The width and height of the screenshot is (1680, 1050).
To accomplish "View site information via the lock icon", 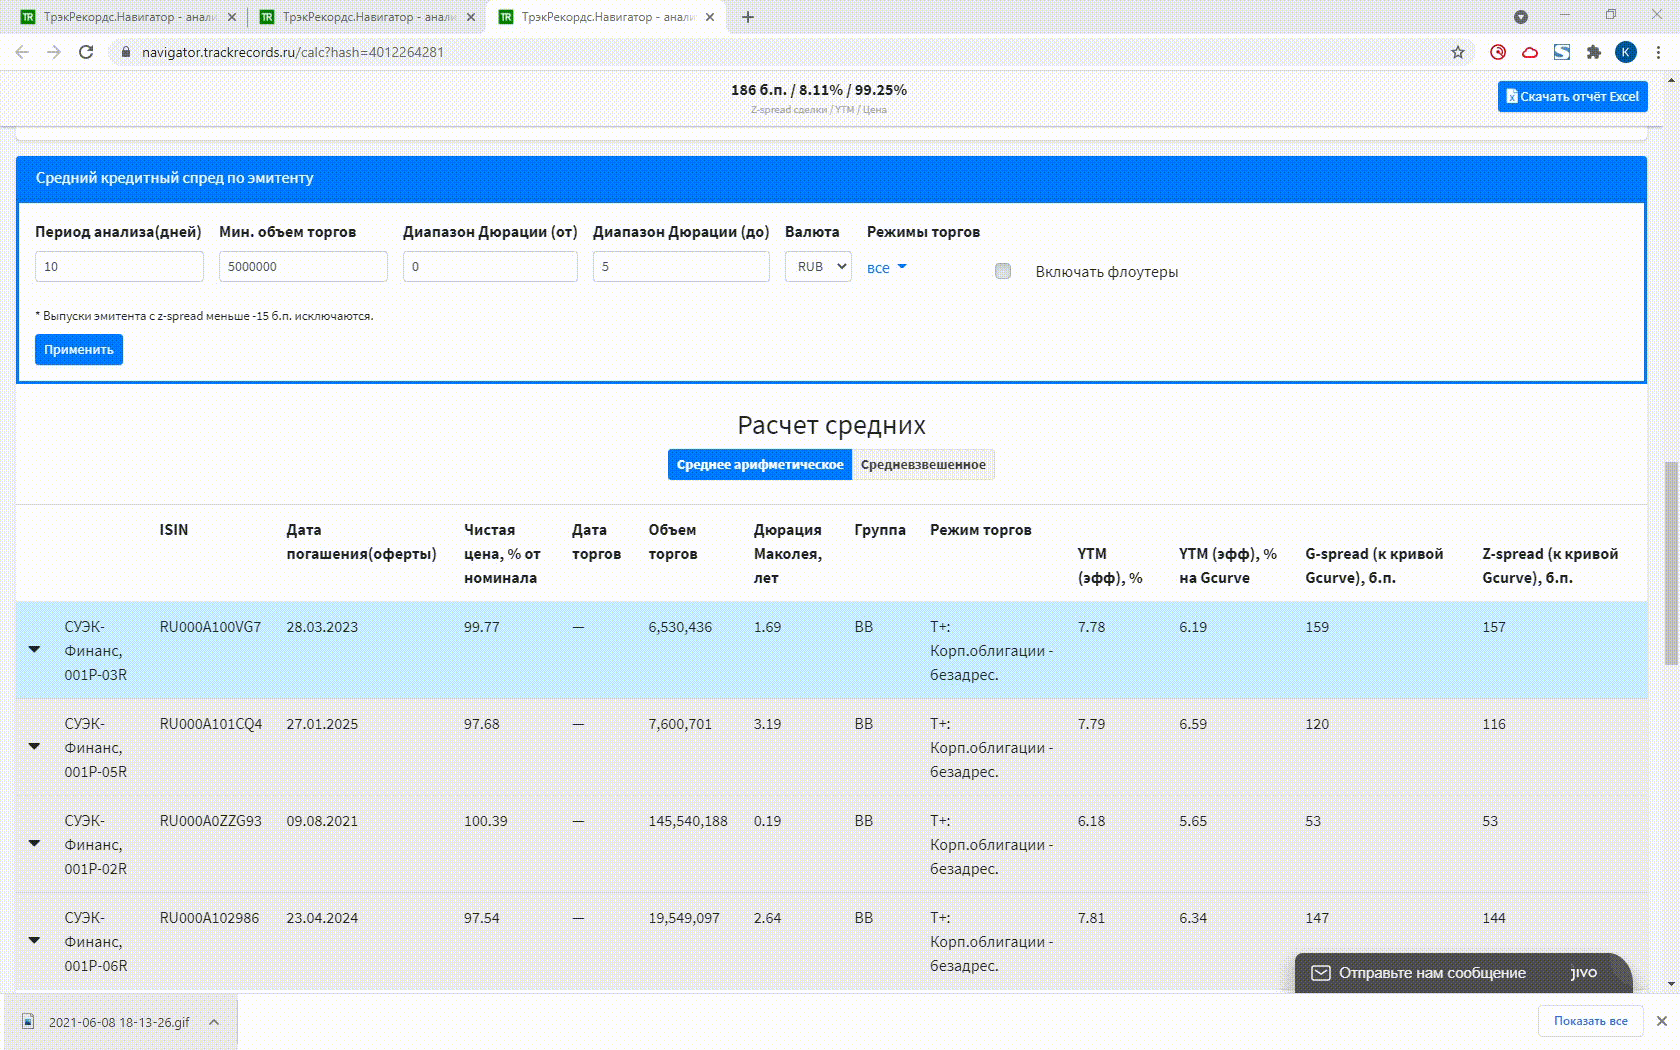I will click(126, 52).
